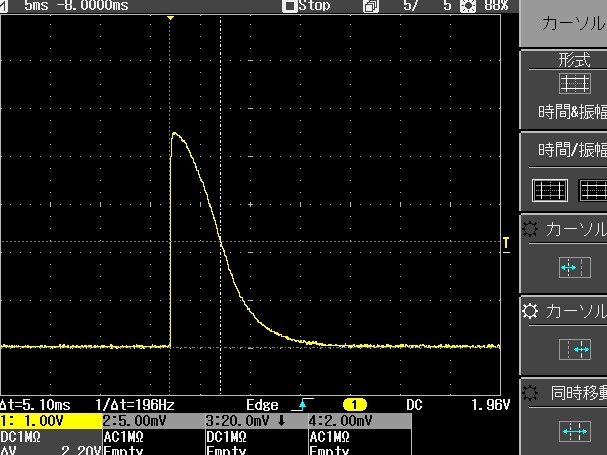Click the second vertical cursor line
Viewport: 607px width, 455px height.
(x=221, y=205)
